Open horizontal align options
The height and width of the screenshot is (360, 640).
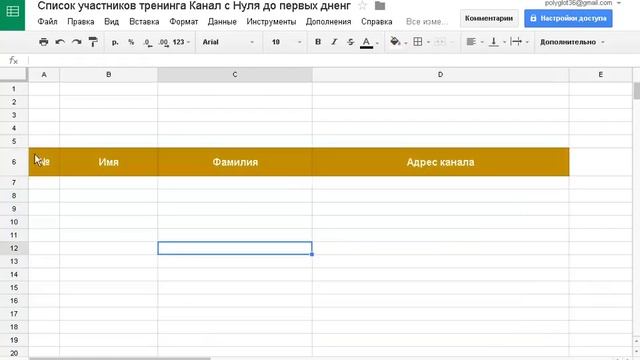(471, 42)
